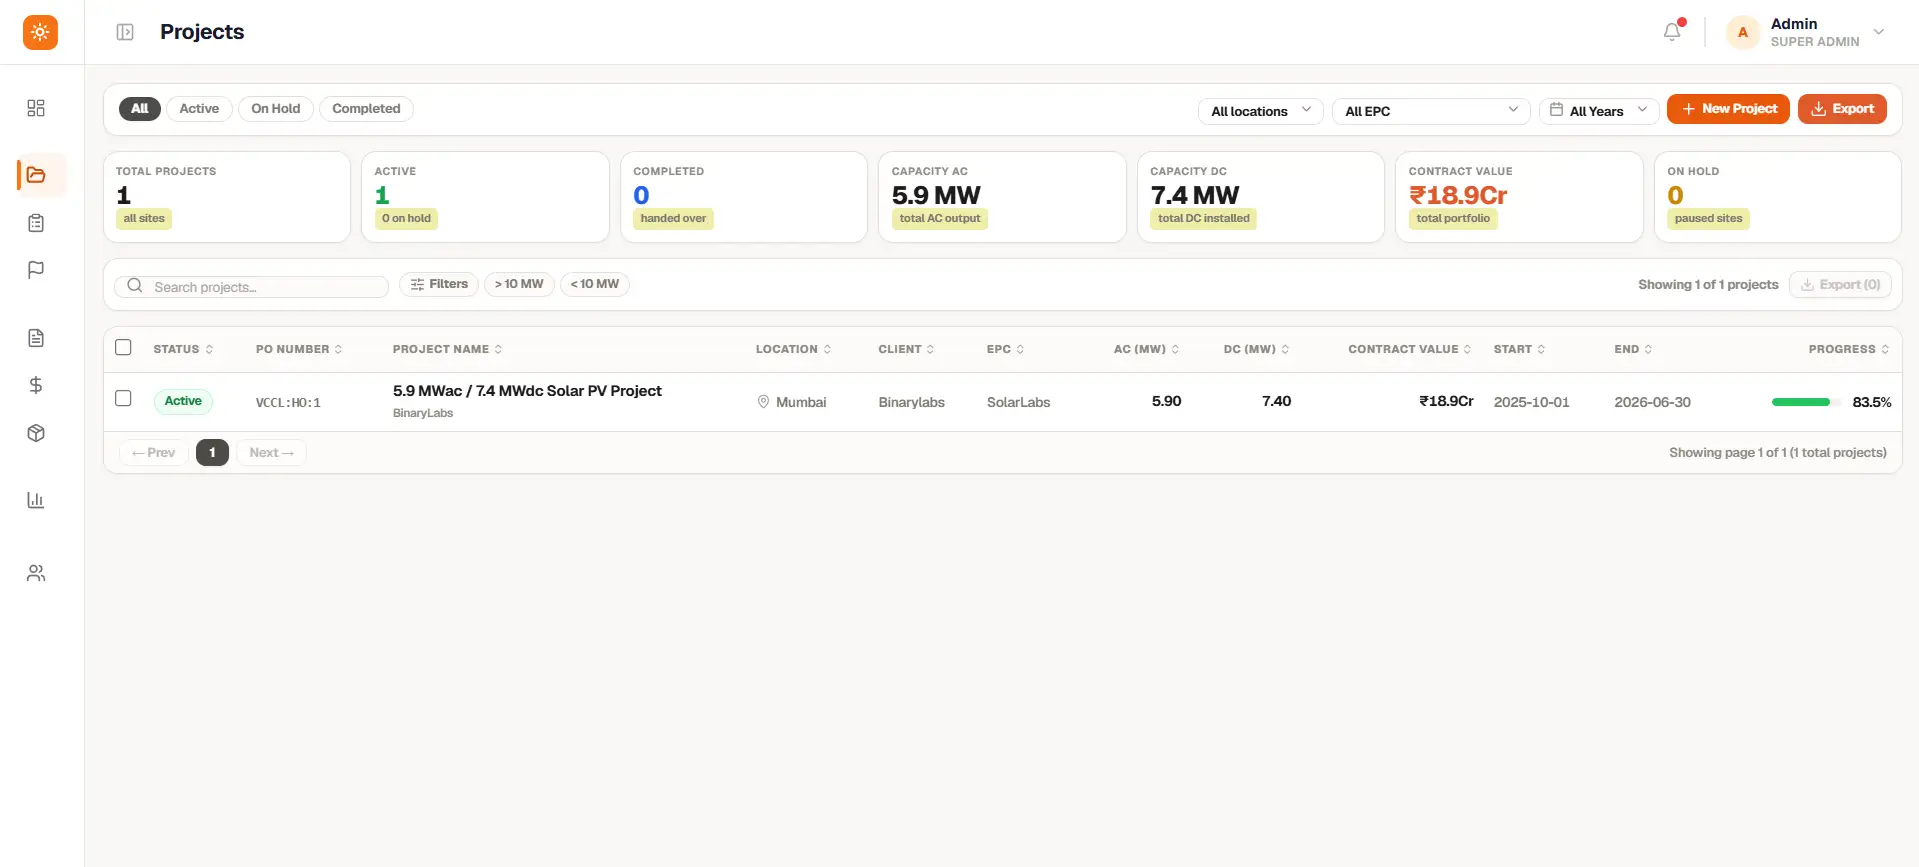Select the Projects folder icon in sidebar
Viewport: 1919px width, 867px height.
[x=36, y=175]
